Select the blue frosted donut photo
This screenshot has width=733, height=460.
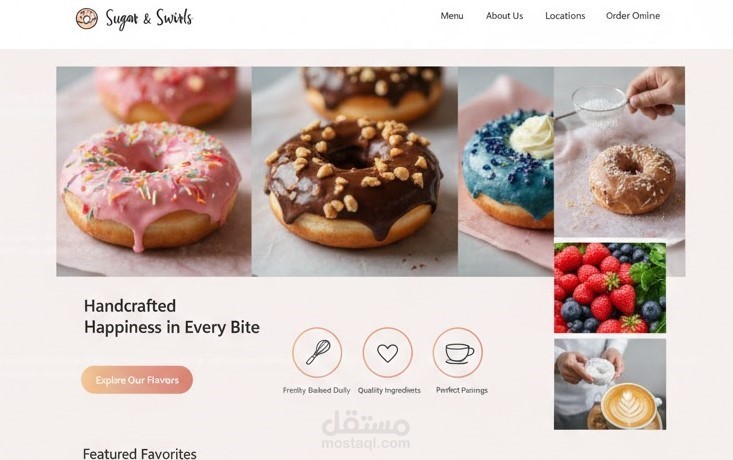coord(506,171)
